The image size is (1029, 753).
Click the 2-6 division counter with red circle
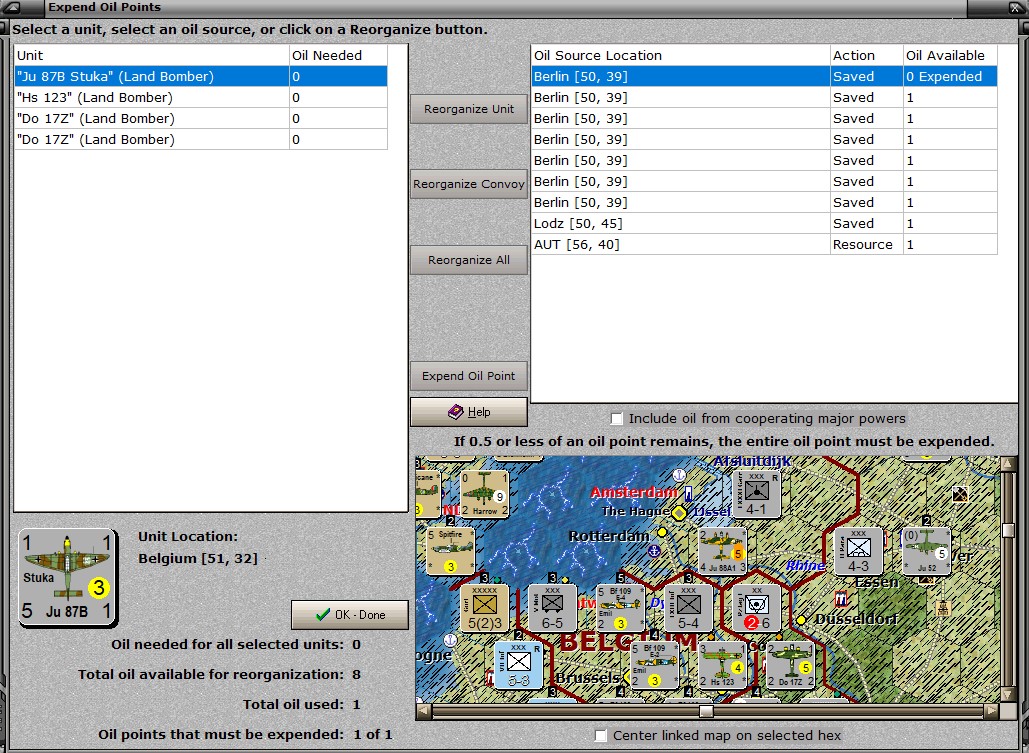pos(756,609)
